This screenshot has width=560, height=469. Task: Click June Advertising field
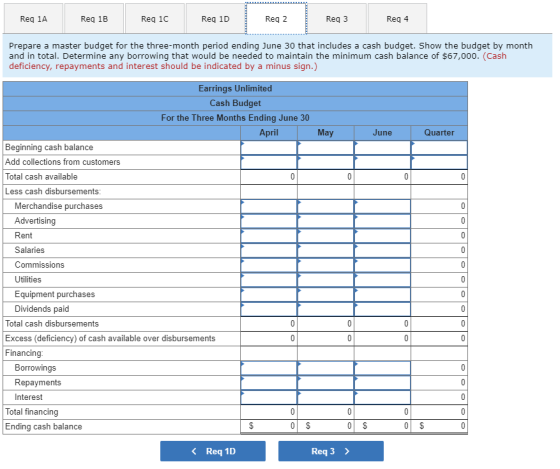coord(382,221)
